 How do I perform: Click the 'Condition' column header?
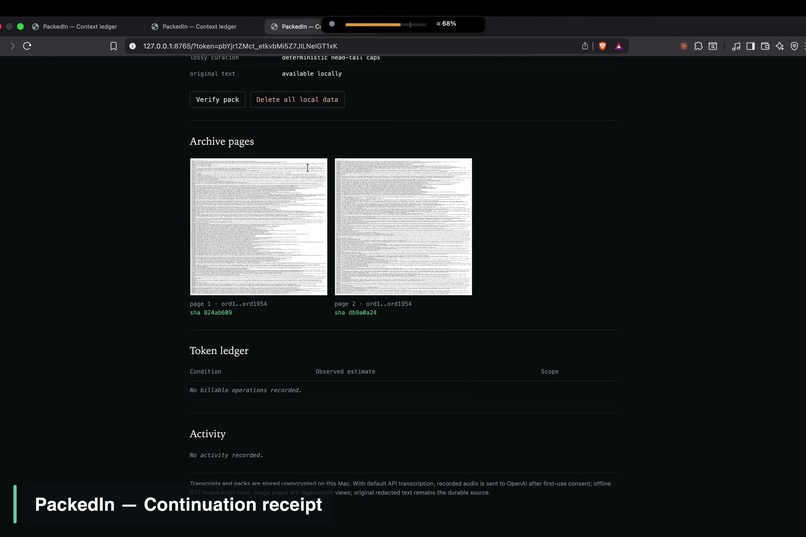(x=206, y=372)
